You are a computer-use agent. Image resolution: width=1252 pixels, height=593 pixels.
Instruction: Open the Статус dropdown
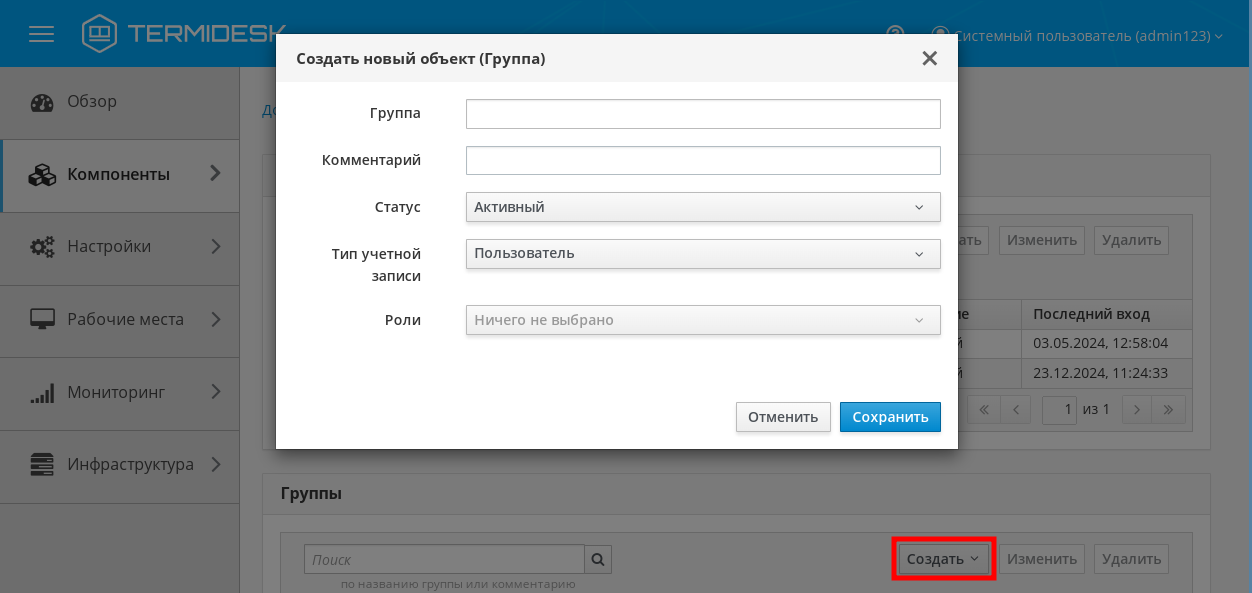coord(703,207)
